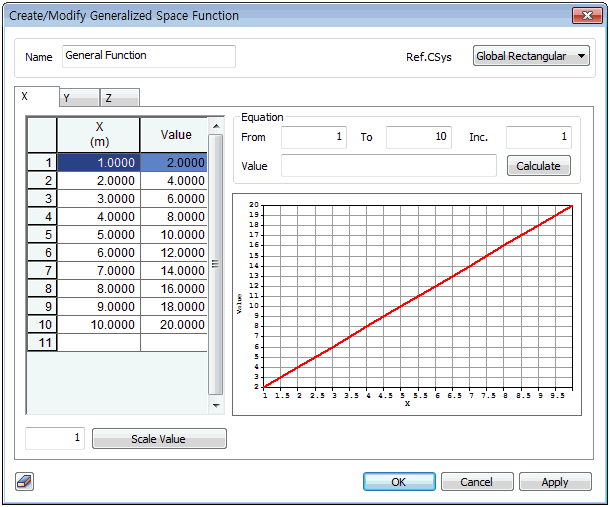The width and height of the screenshot is (610, 507).
Task: Confirm with the OK button
Action: click(x=398, y=482)
